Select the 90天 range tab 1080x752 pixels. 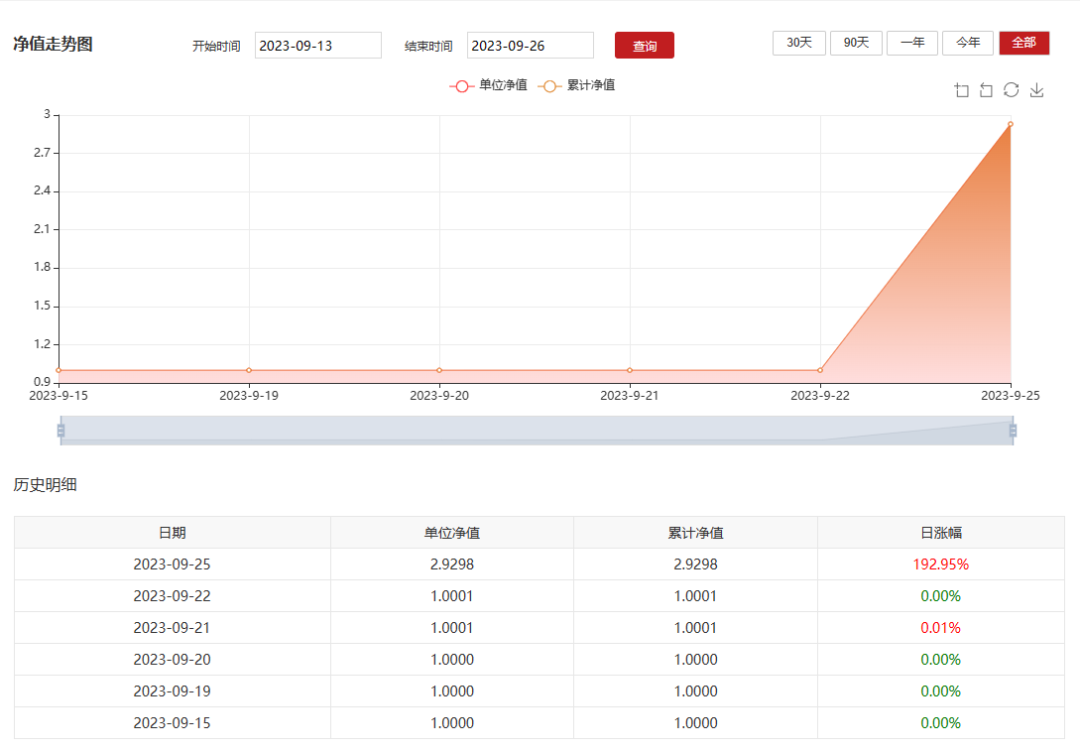point(856,43)
